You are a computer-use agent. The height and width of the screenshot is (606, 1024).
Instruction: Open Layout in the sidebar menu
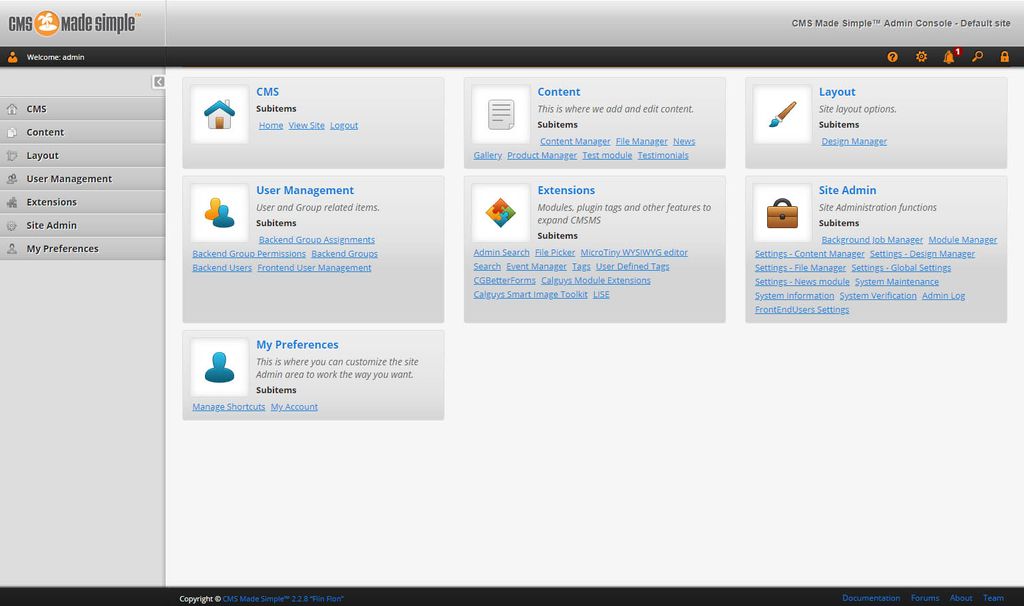pos(82,155)
